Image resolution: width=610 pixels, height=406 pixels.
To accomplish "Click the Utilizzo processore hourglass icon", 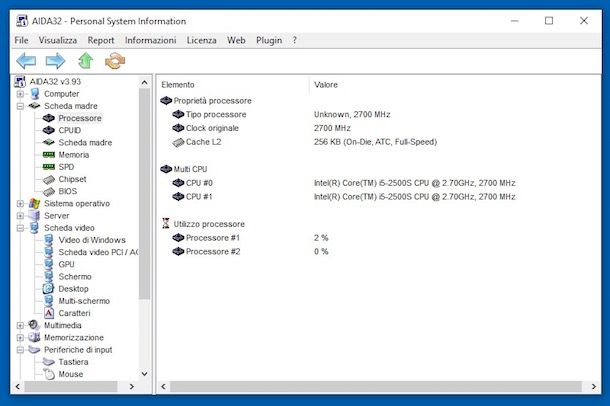I will point(166,224).
